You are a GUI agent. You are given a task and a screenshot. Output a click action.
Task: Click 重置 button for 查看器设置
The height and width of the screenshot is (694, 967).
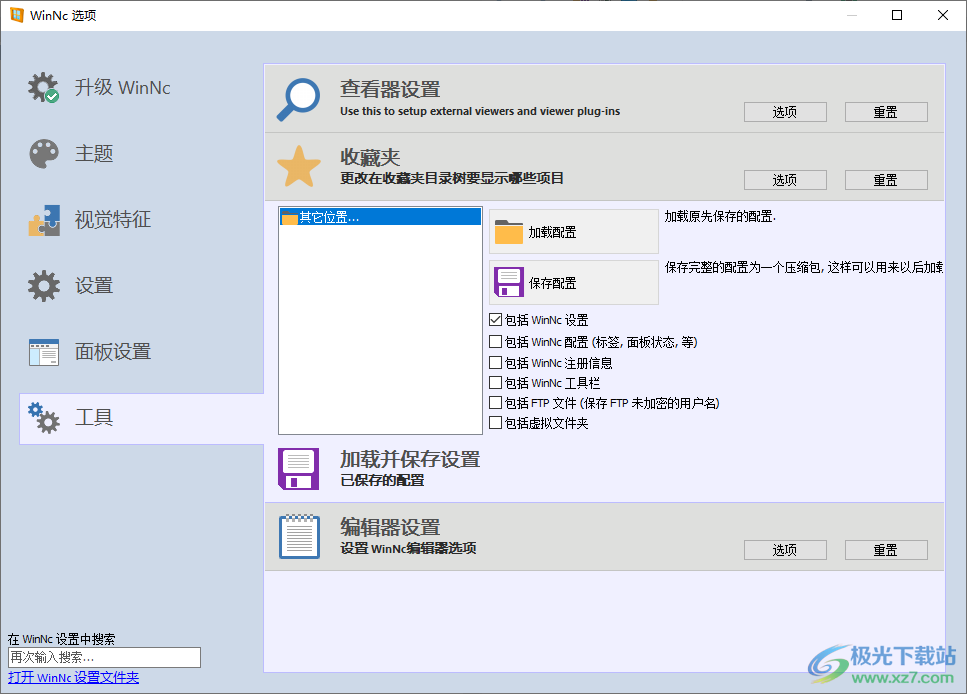click(886, 112)
